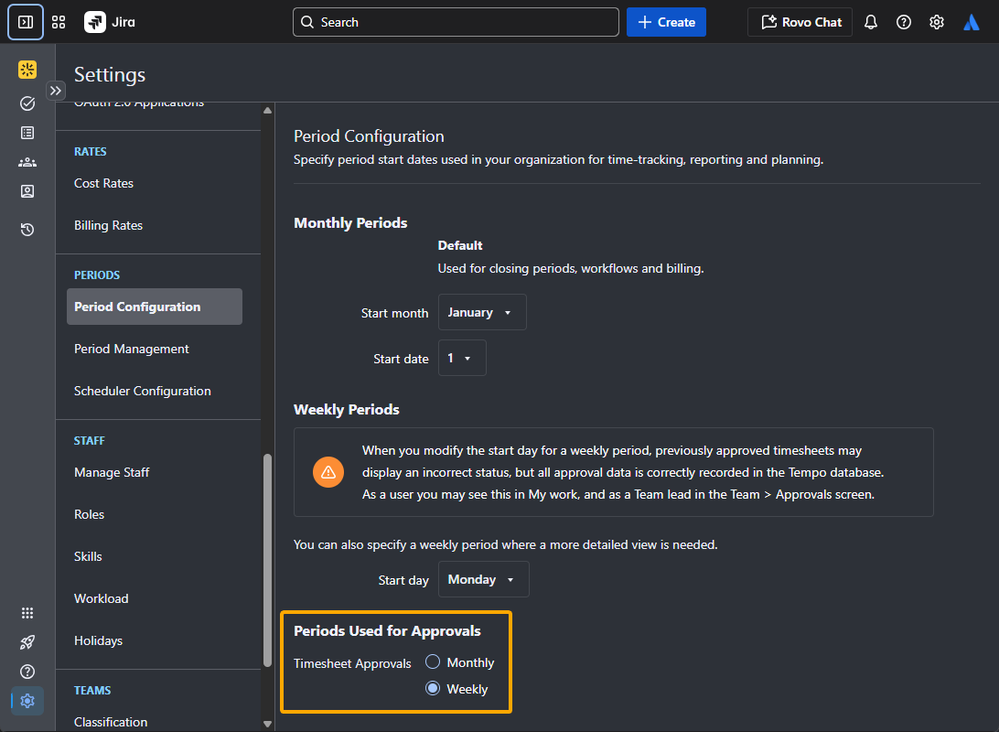The height and width of the screenshot is (732, 999).
Task: Select Weekly timesheet approvals
Action: (433, 689)
